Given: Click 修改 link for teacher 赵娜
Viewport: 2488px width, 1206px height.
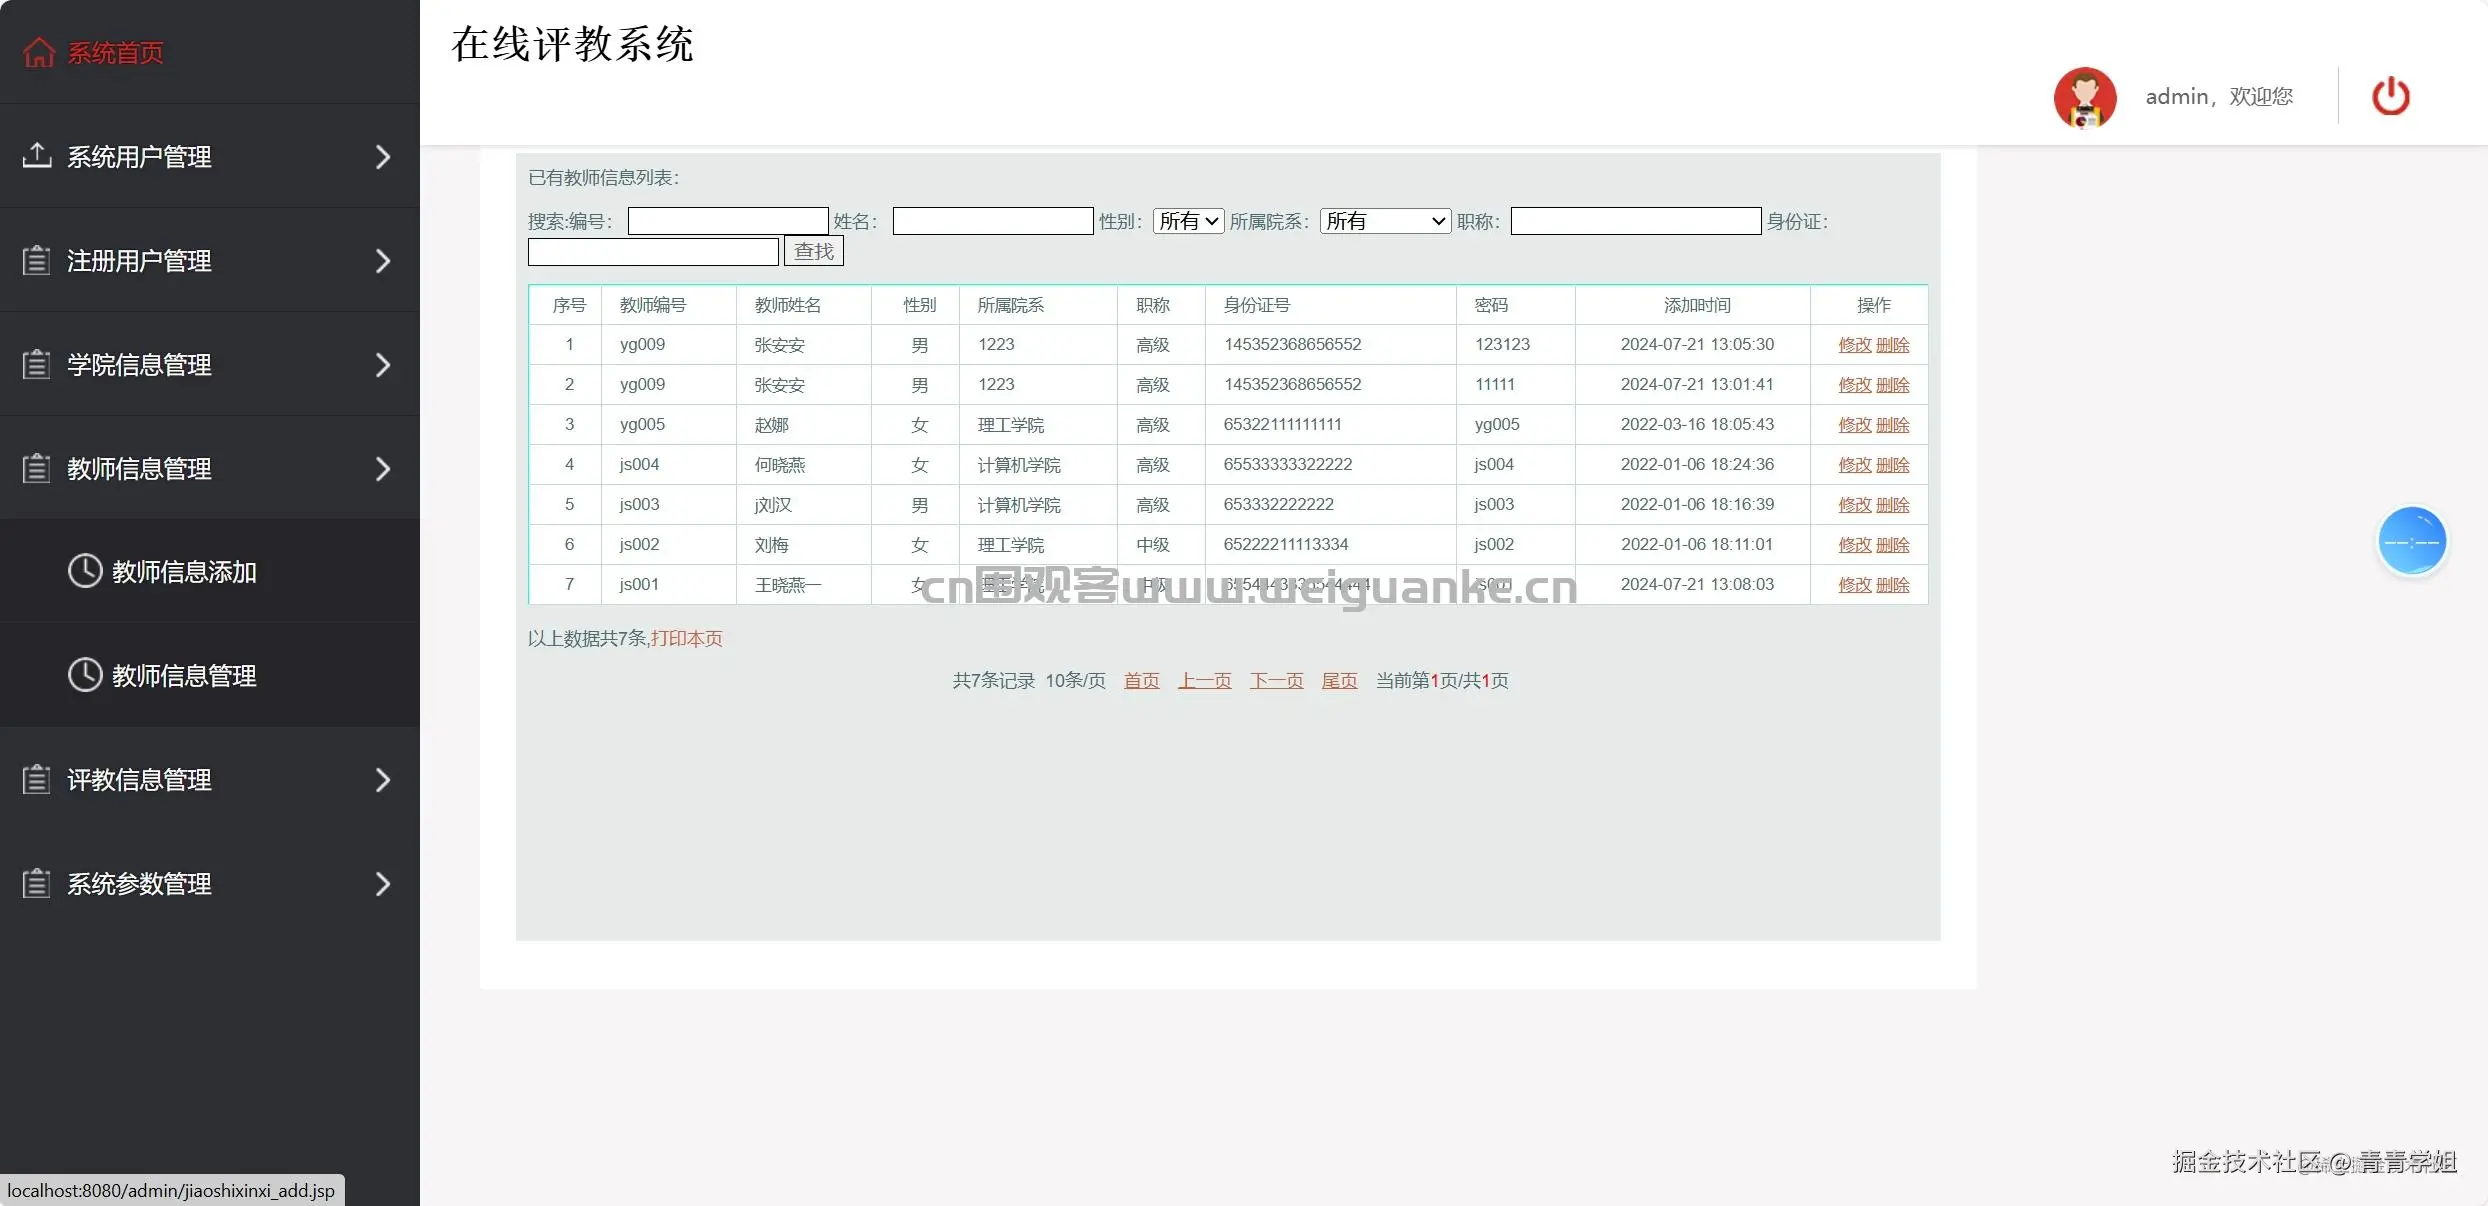Looking at the screenshot, I should tap(1854, 425).
